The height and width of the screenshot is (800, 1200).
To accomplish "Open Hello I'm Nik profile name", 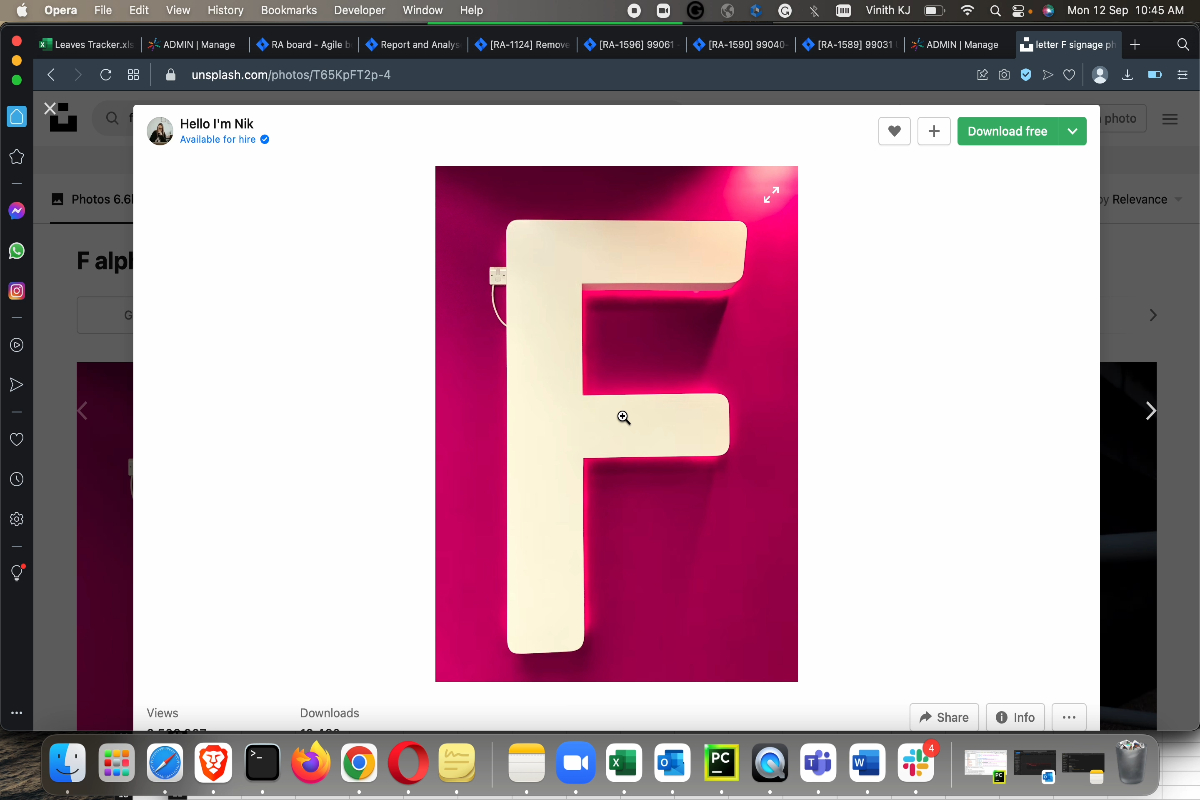I will [217, 124].
